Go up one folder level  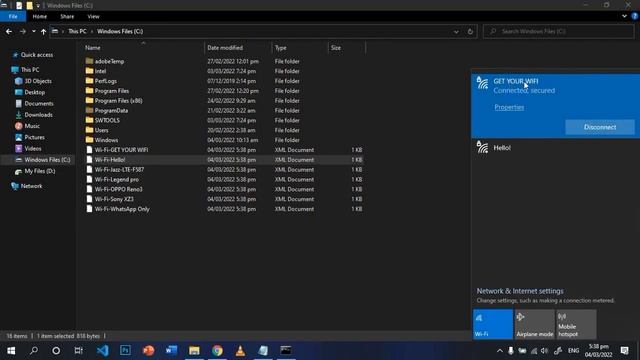click(x=43, y=31)
